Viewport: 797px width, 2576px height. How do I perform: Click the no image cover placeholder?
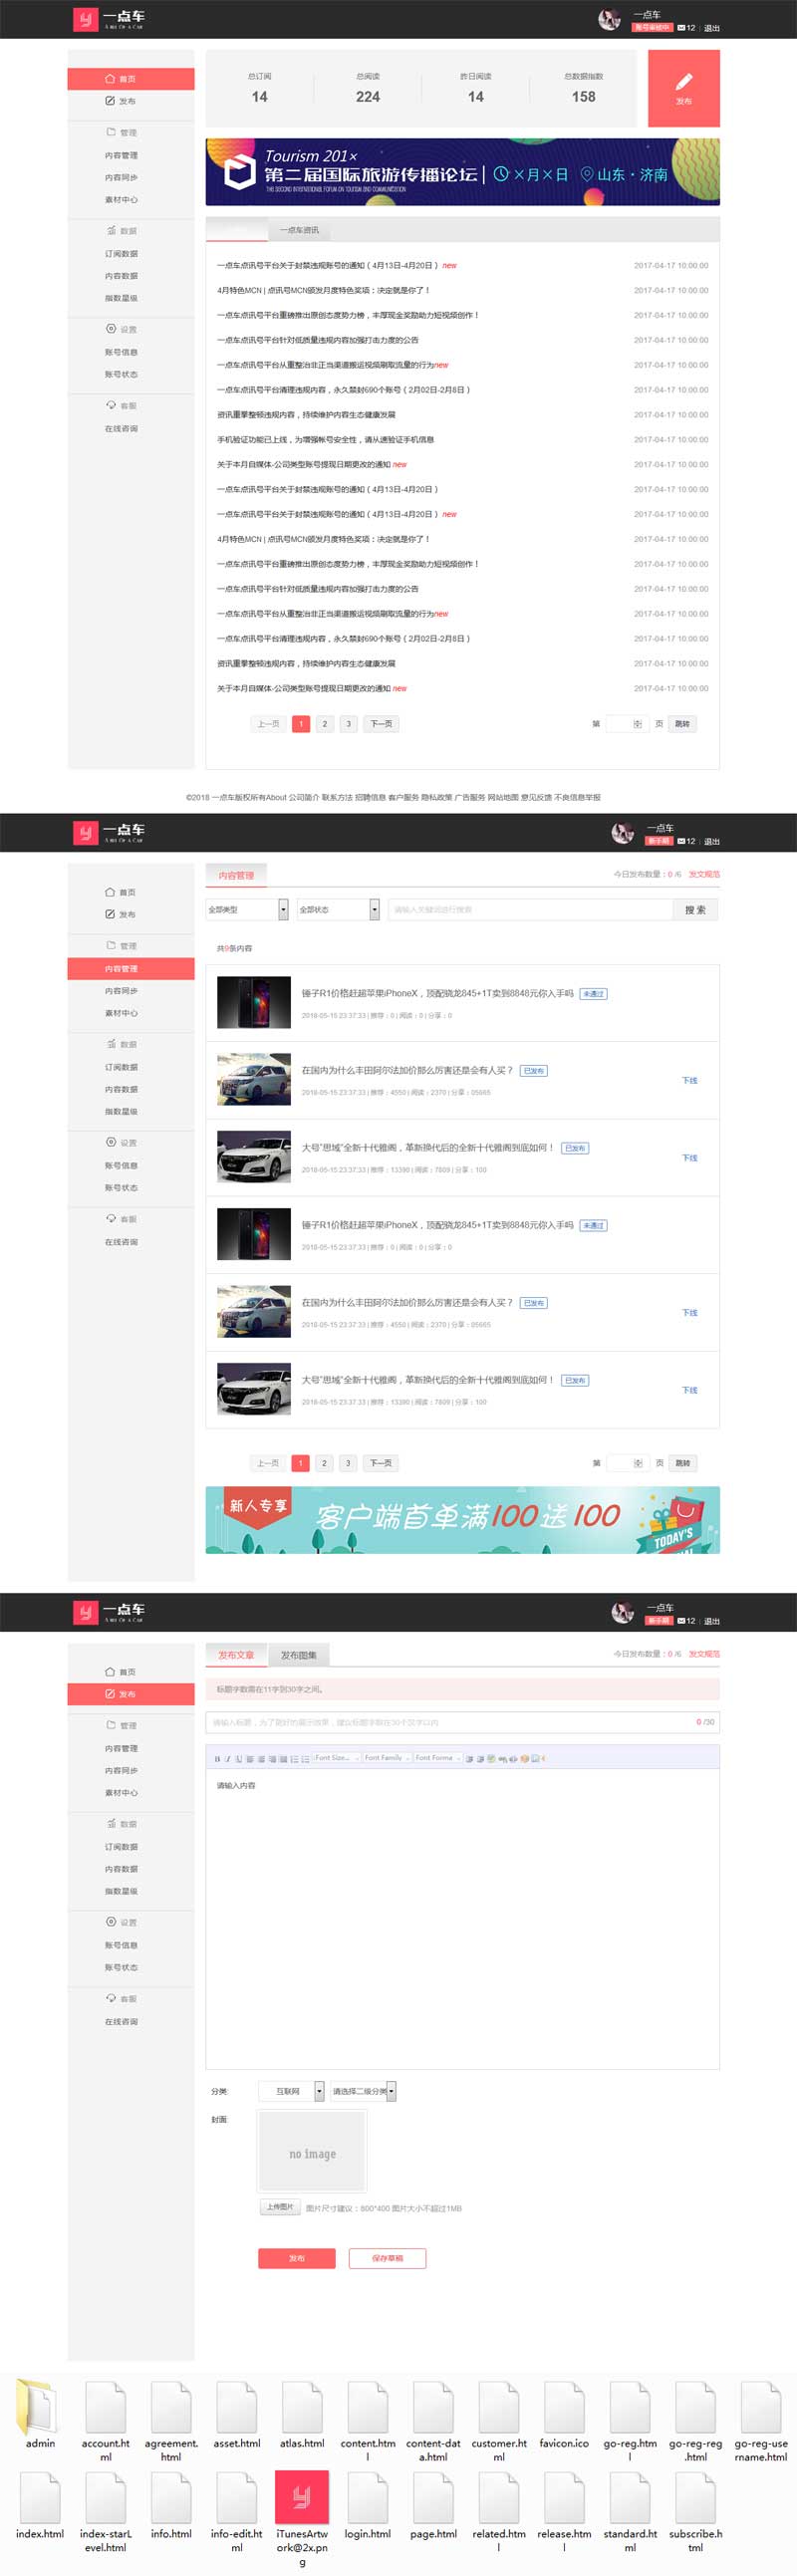(x=312, y=2153)
